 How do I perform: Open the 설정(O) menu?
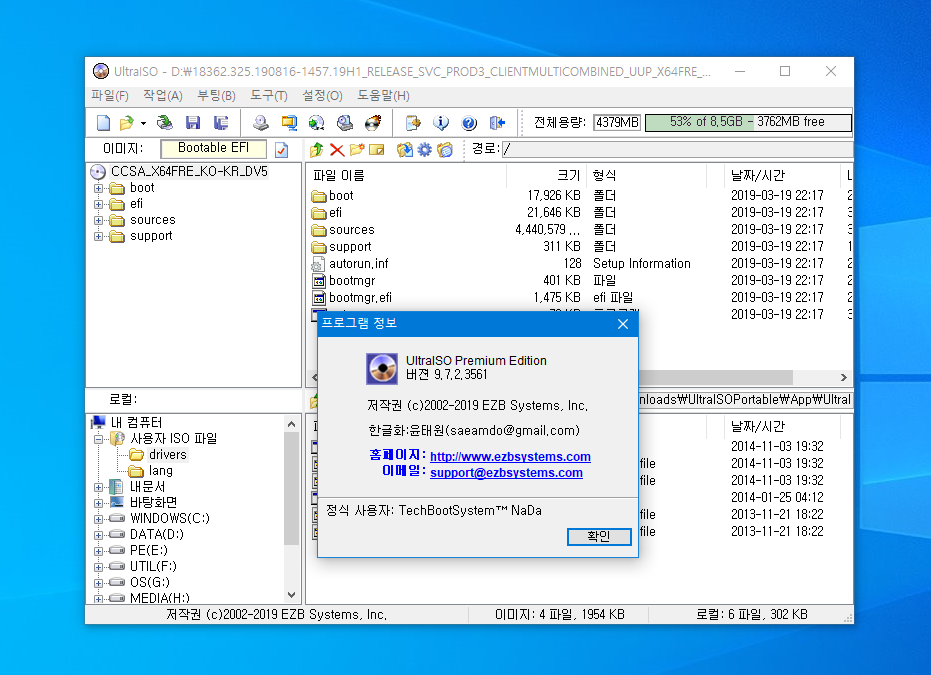click(322, 96)
